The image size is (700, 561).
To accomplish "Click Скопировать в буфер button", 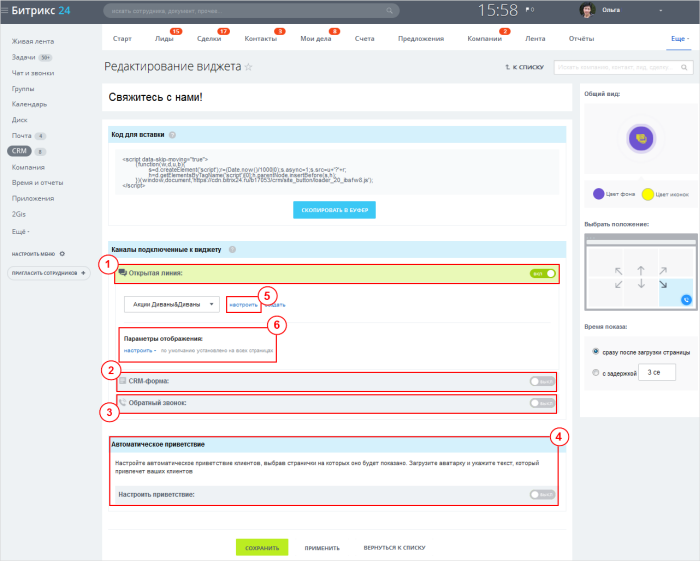I will 334,210.
